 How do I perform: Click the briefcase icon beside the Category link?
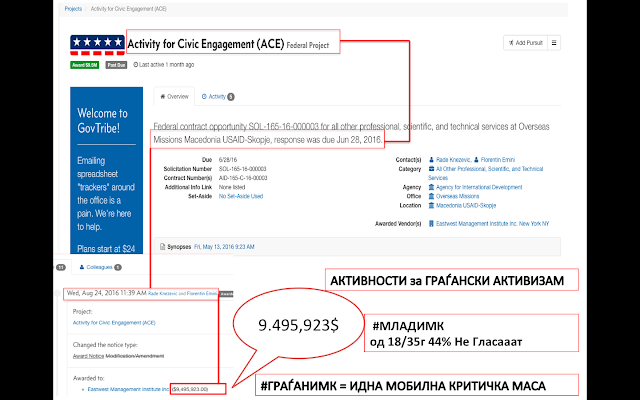coord(431,169)
